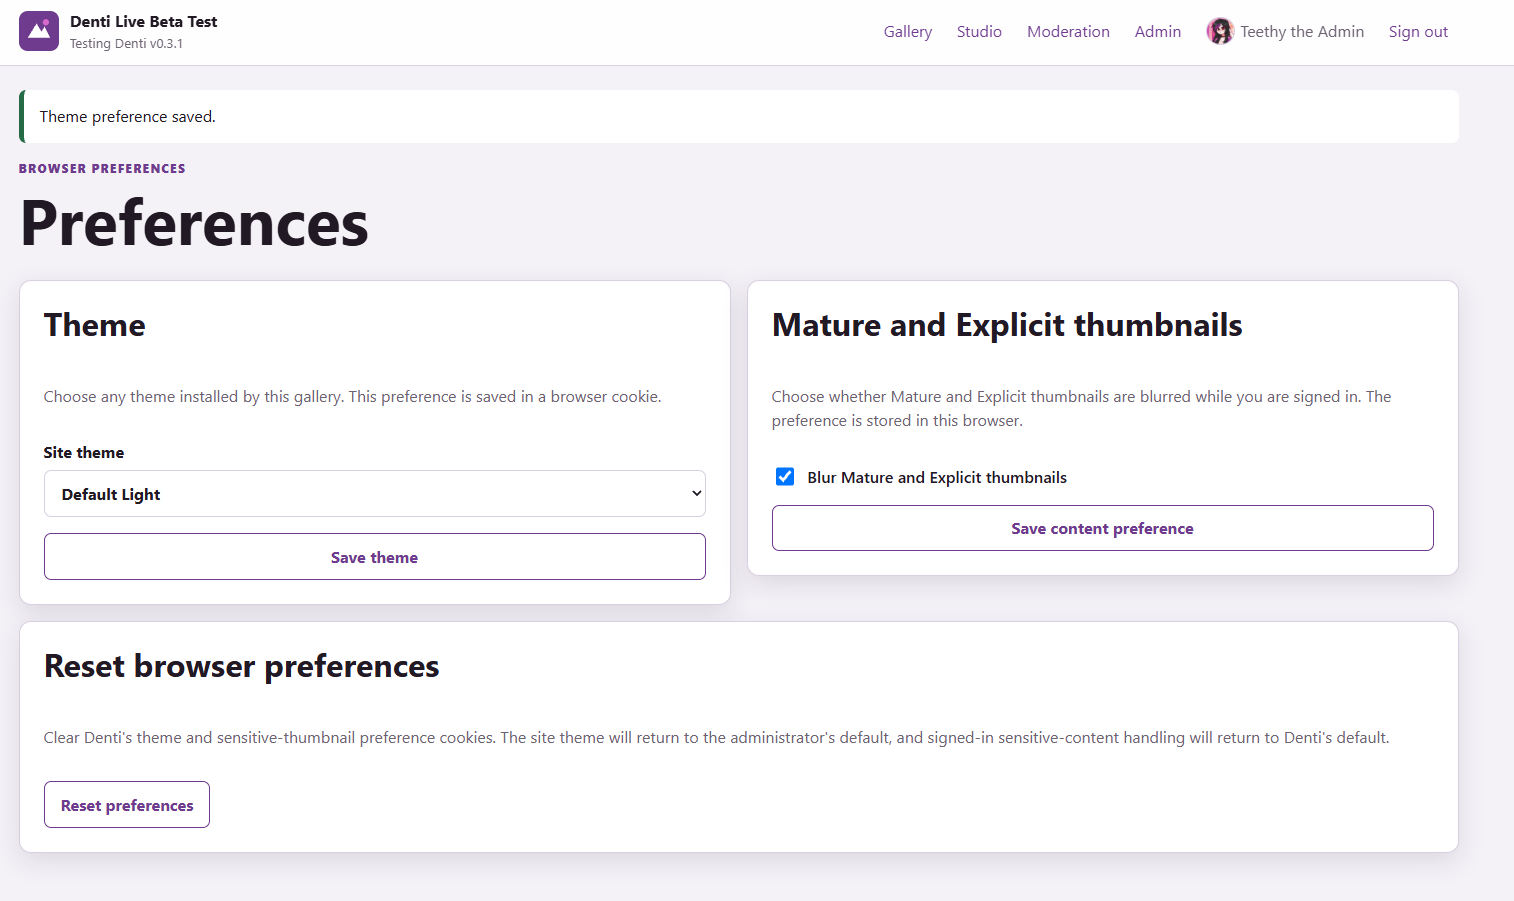Click the Reset preferences button
Image resolution: width=1514 pixels, height=901 pixels.
[x=127, y=805]
